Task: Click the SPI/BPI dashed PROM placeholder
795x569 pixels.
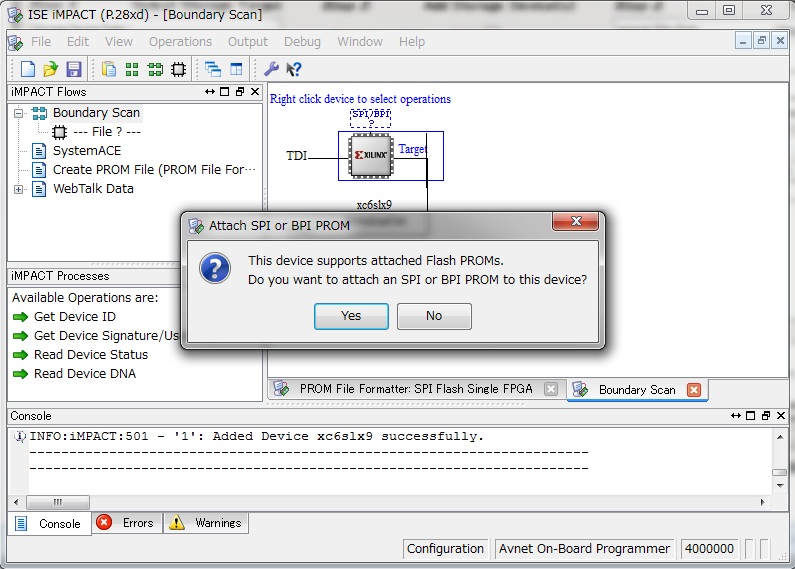Action: tap(371, 118)
